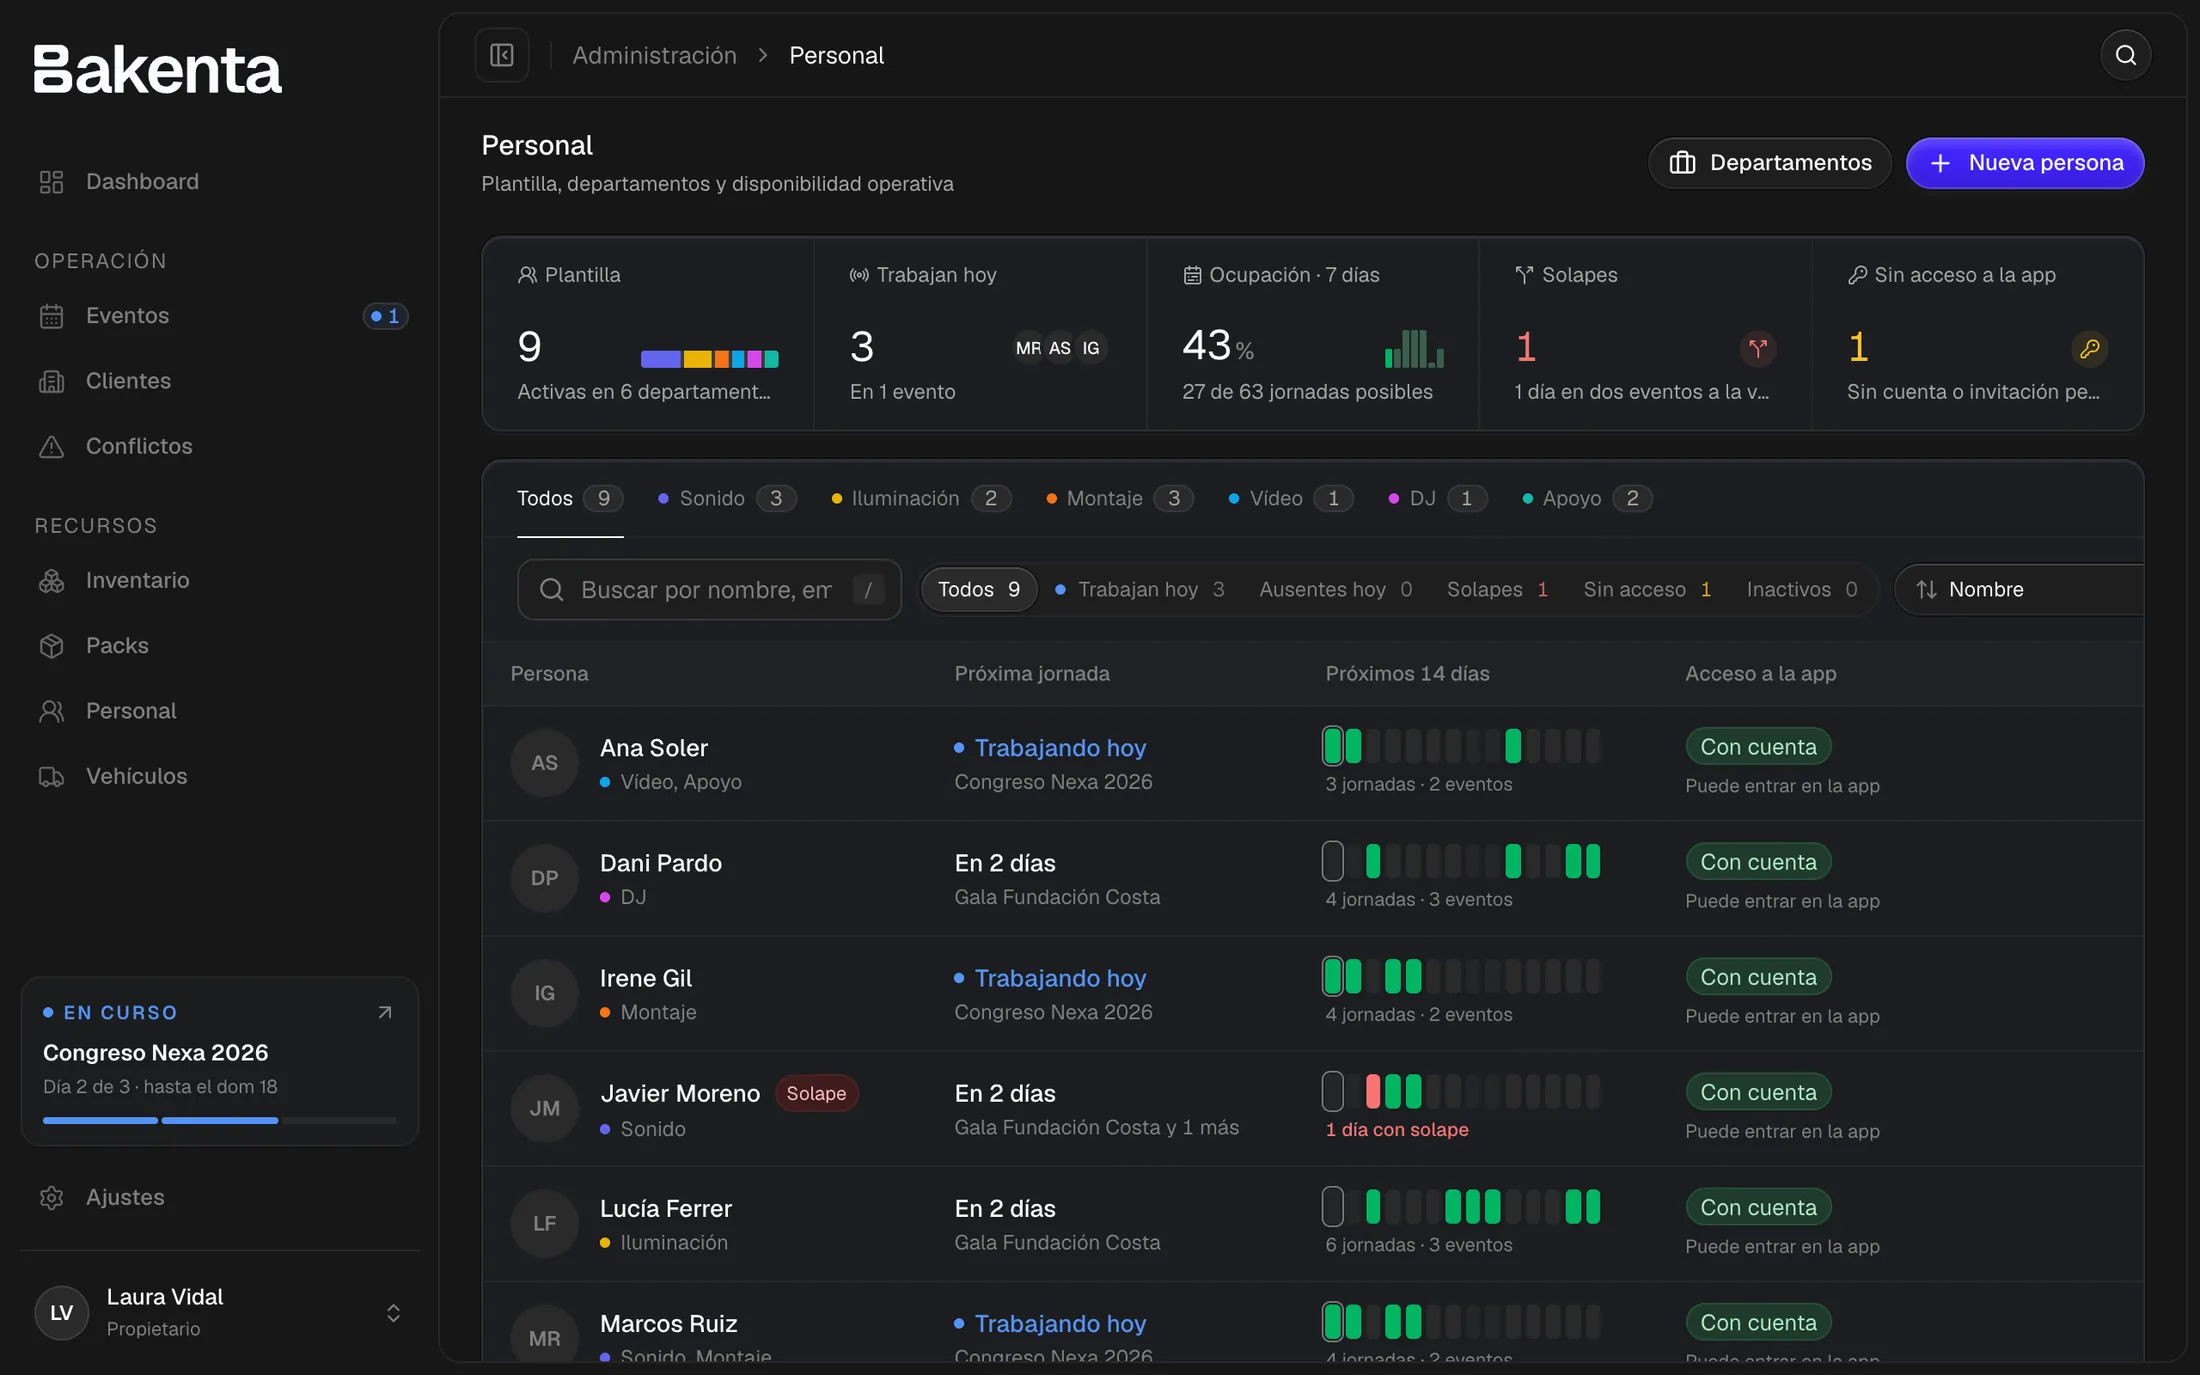Filter list by Ausentes hoy
The image size is (2200, 1375).
coord(1335,589)
